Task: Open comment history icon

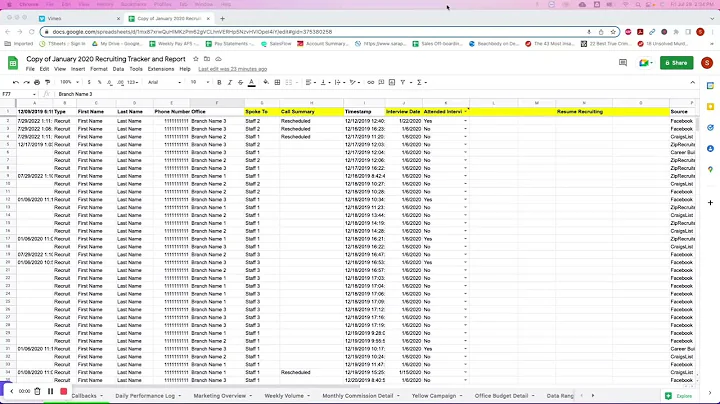Action: click(x=623, y=62)
